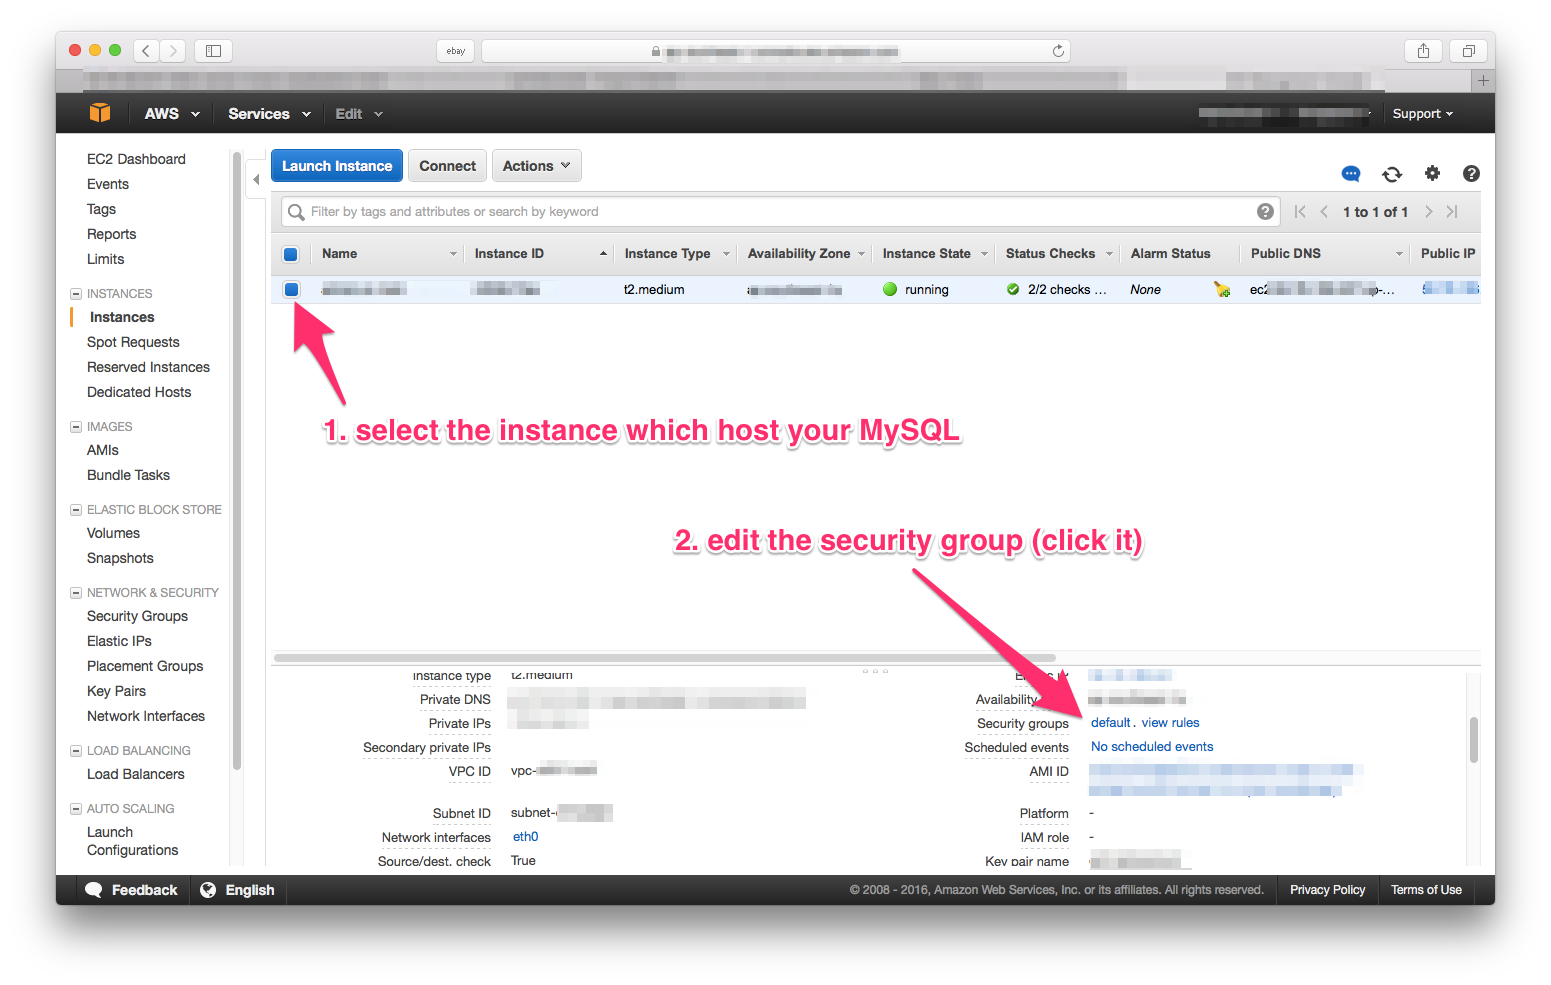Click the sidebar vertical scrollbar

(237, 460)
